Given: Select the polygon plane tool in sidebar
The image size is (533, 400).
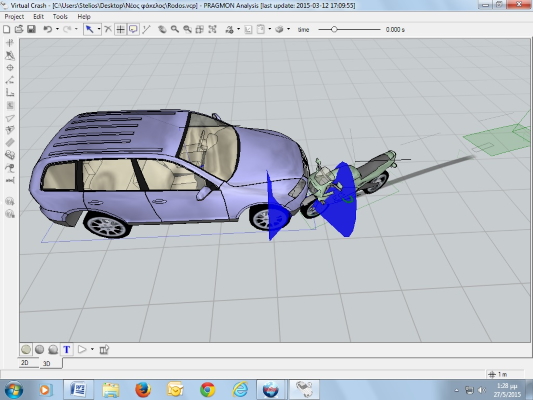Looking at the screenshot, I should coord(10,118).
